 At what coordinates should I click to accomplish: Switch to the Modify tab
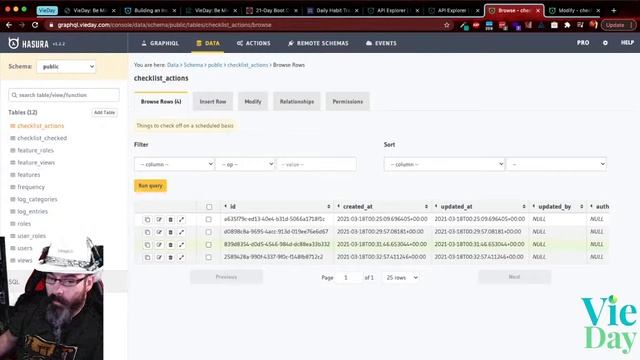(x=253, y=102)
